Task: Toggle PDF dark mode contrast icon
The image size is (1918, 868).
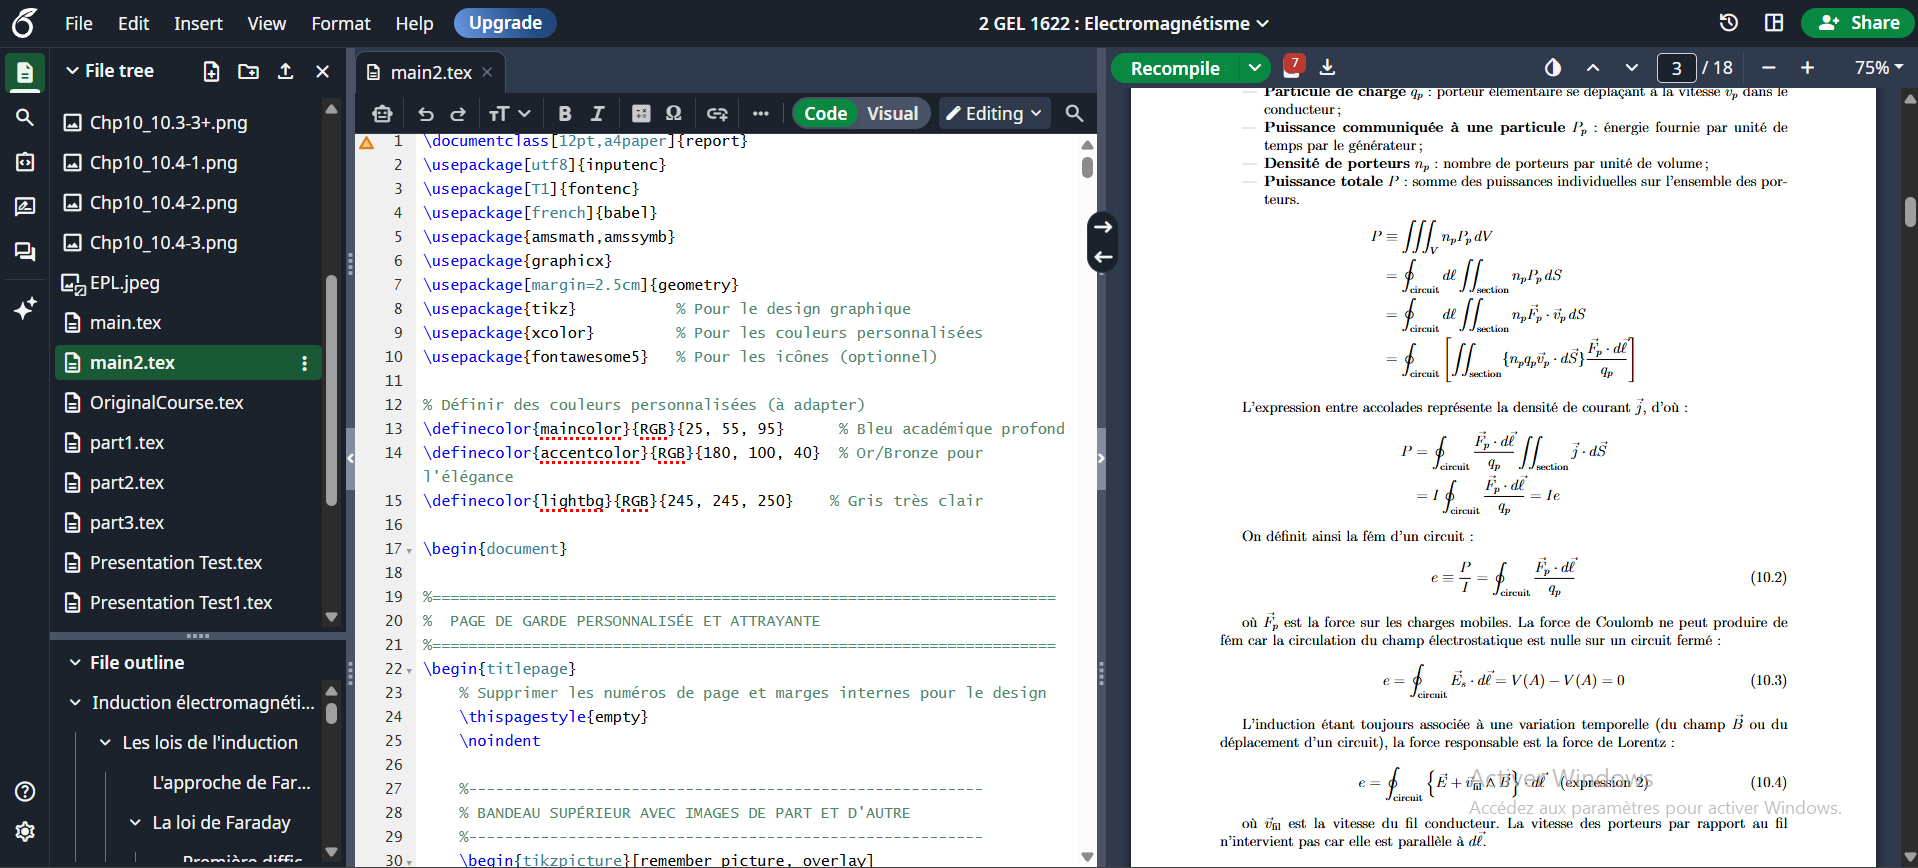Action: 1553,67
